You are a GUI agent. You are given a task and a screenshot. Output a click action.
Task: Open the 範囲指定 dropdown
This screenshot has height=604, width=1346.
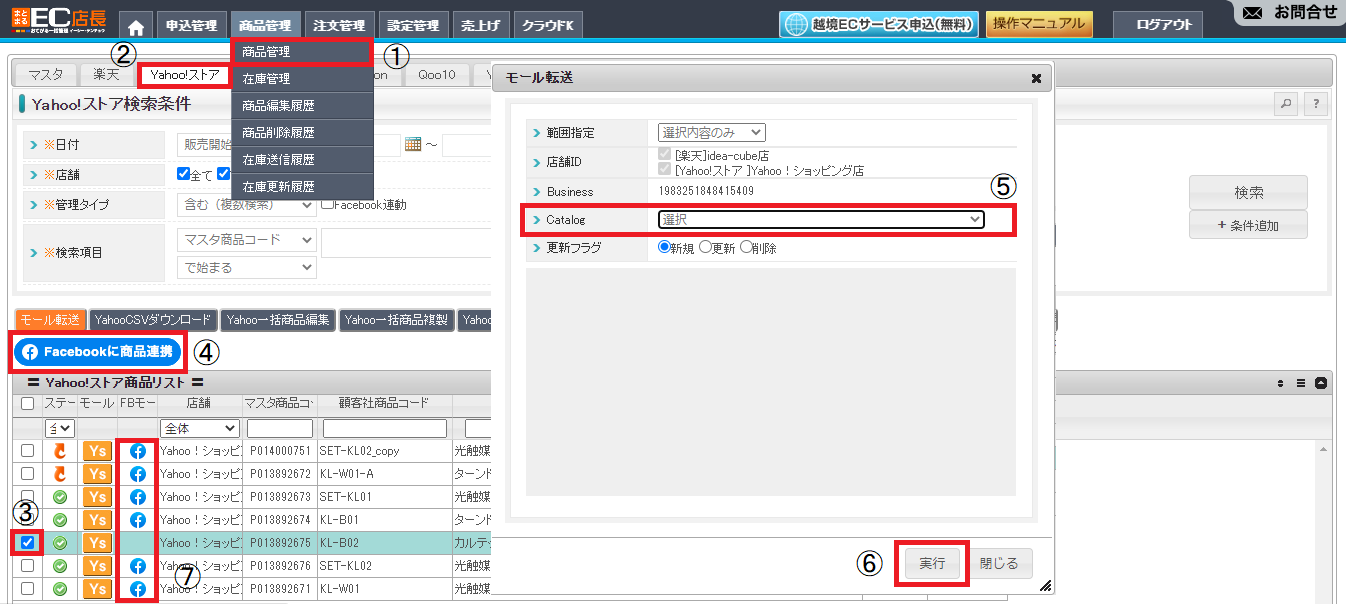click(711, 132)
